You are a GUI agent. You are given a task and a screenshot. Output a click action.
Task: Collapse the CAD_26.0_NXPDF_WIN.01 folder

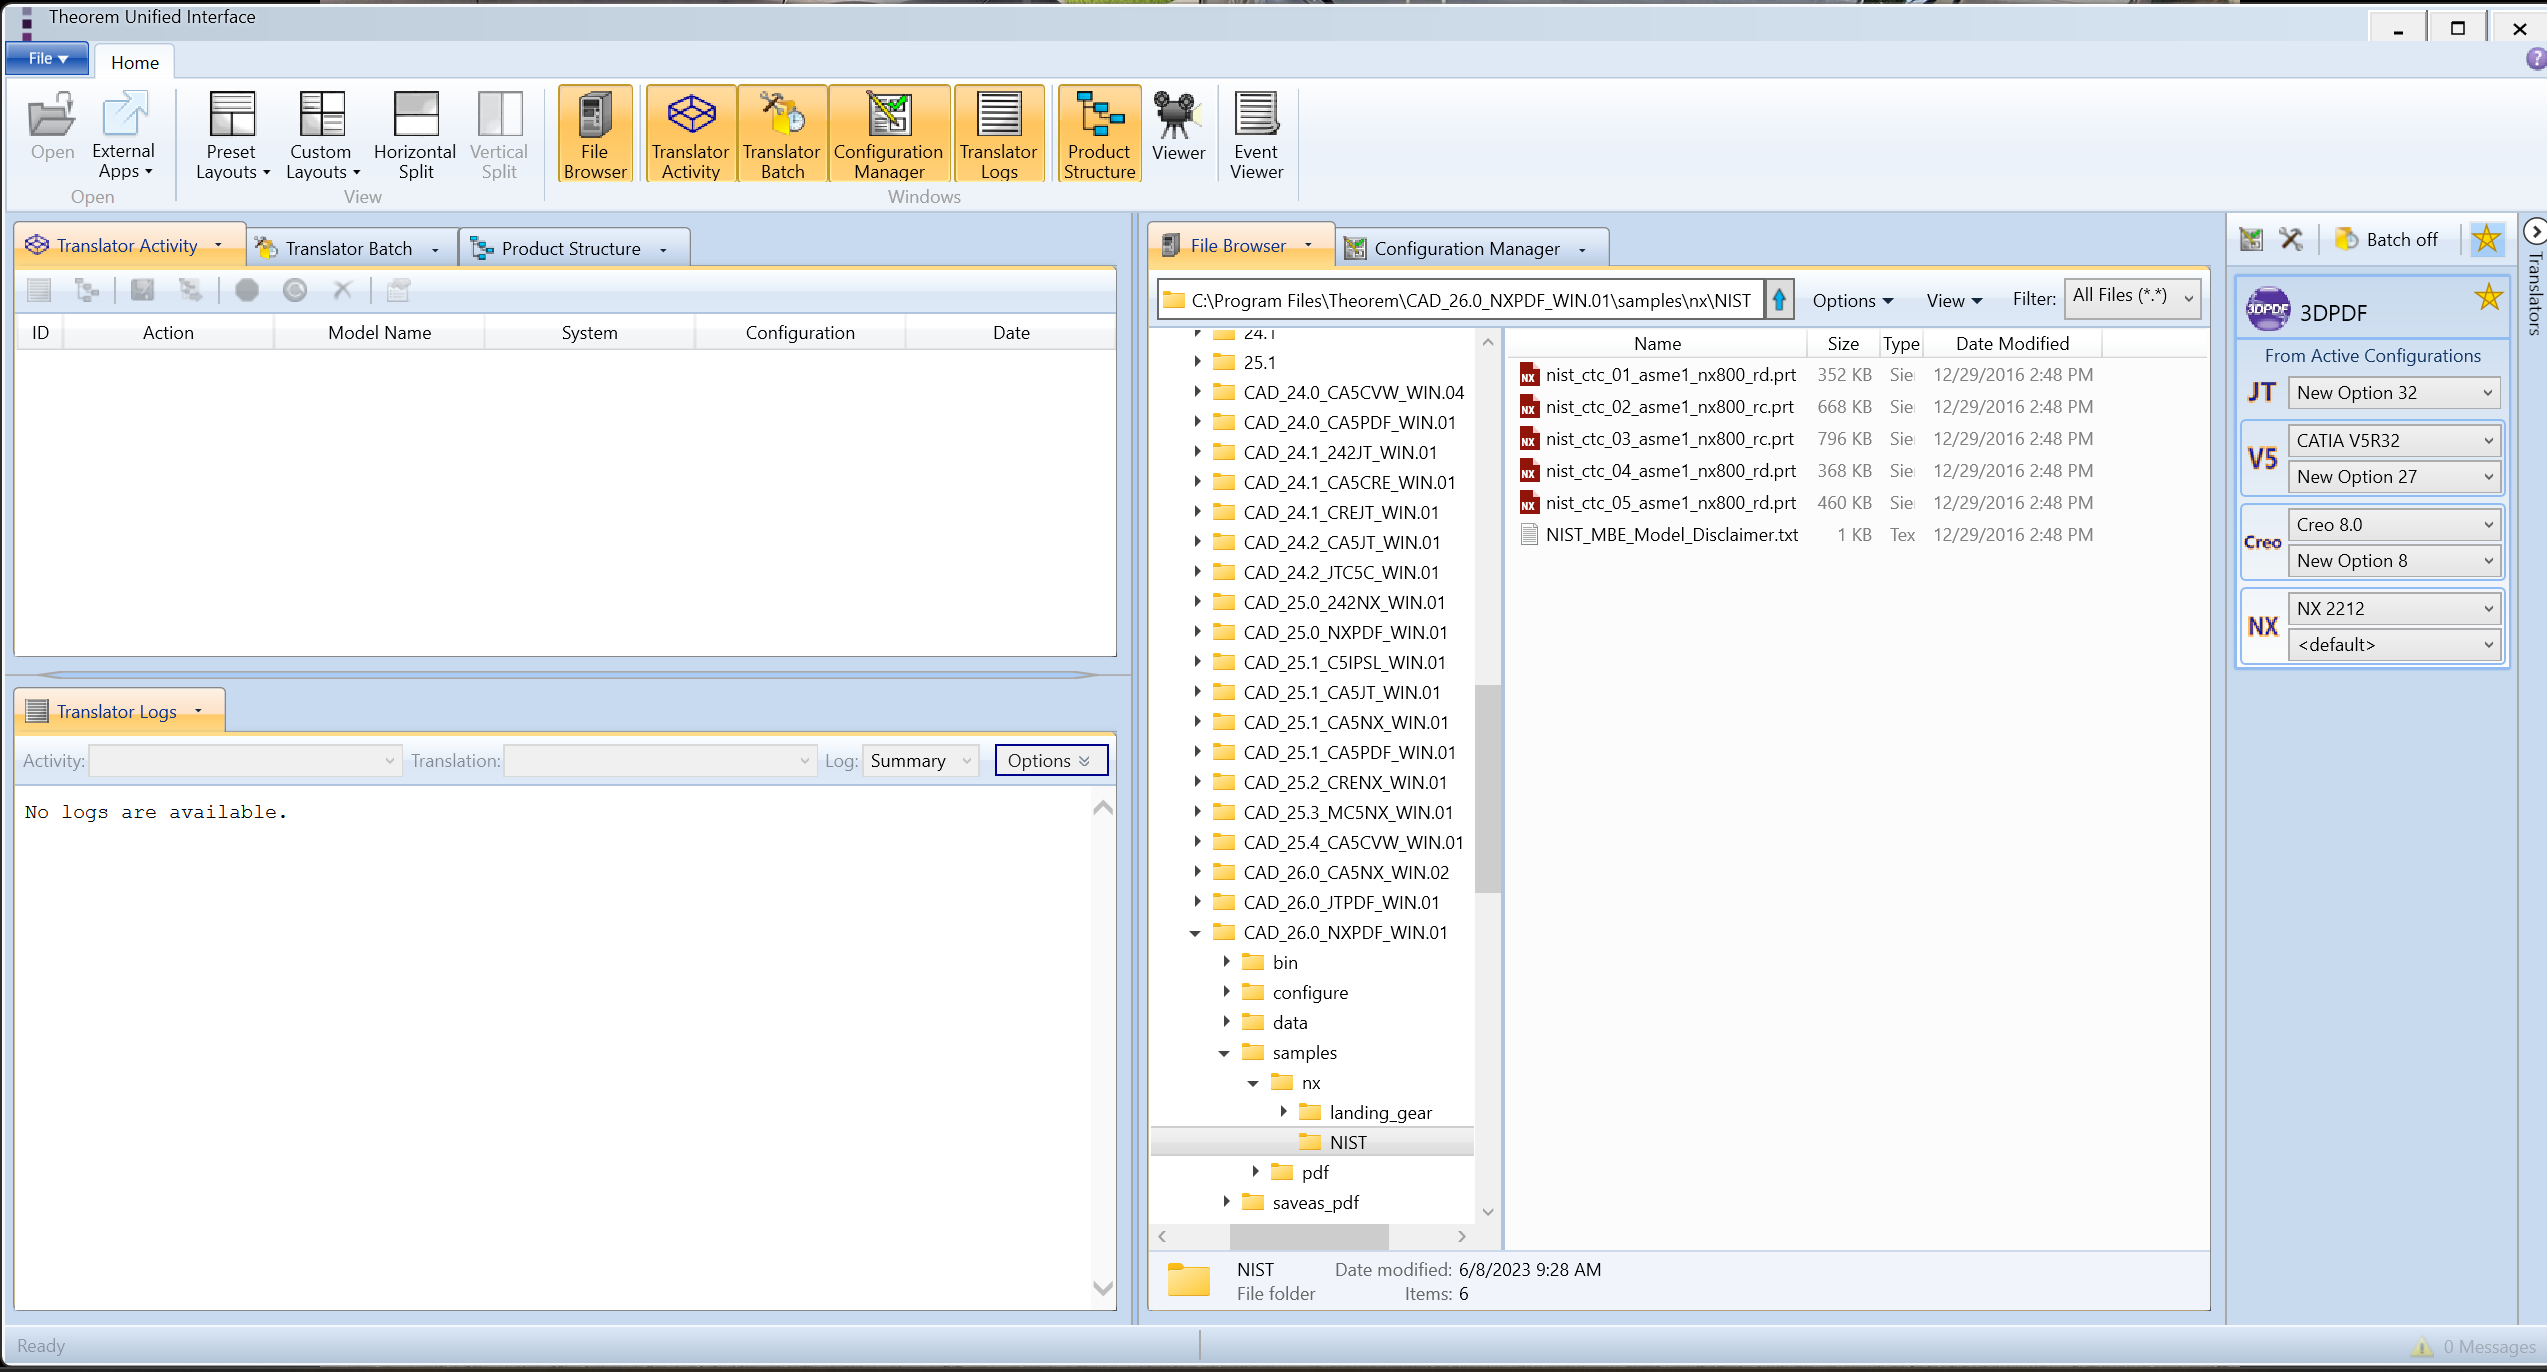(1195, 933)
